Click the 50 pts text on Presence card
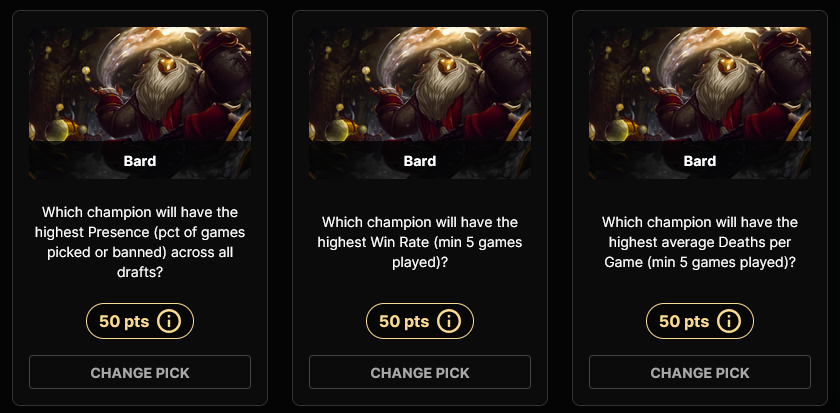Screen dimensions: 840x413 click(x=124, y=321)
